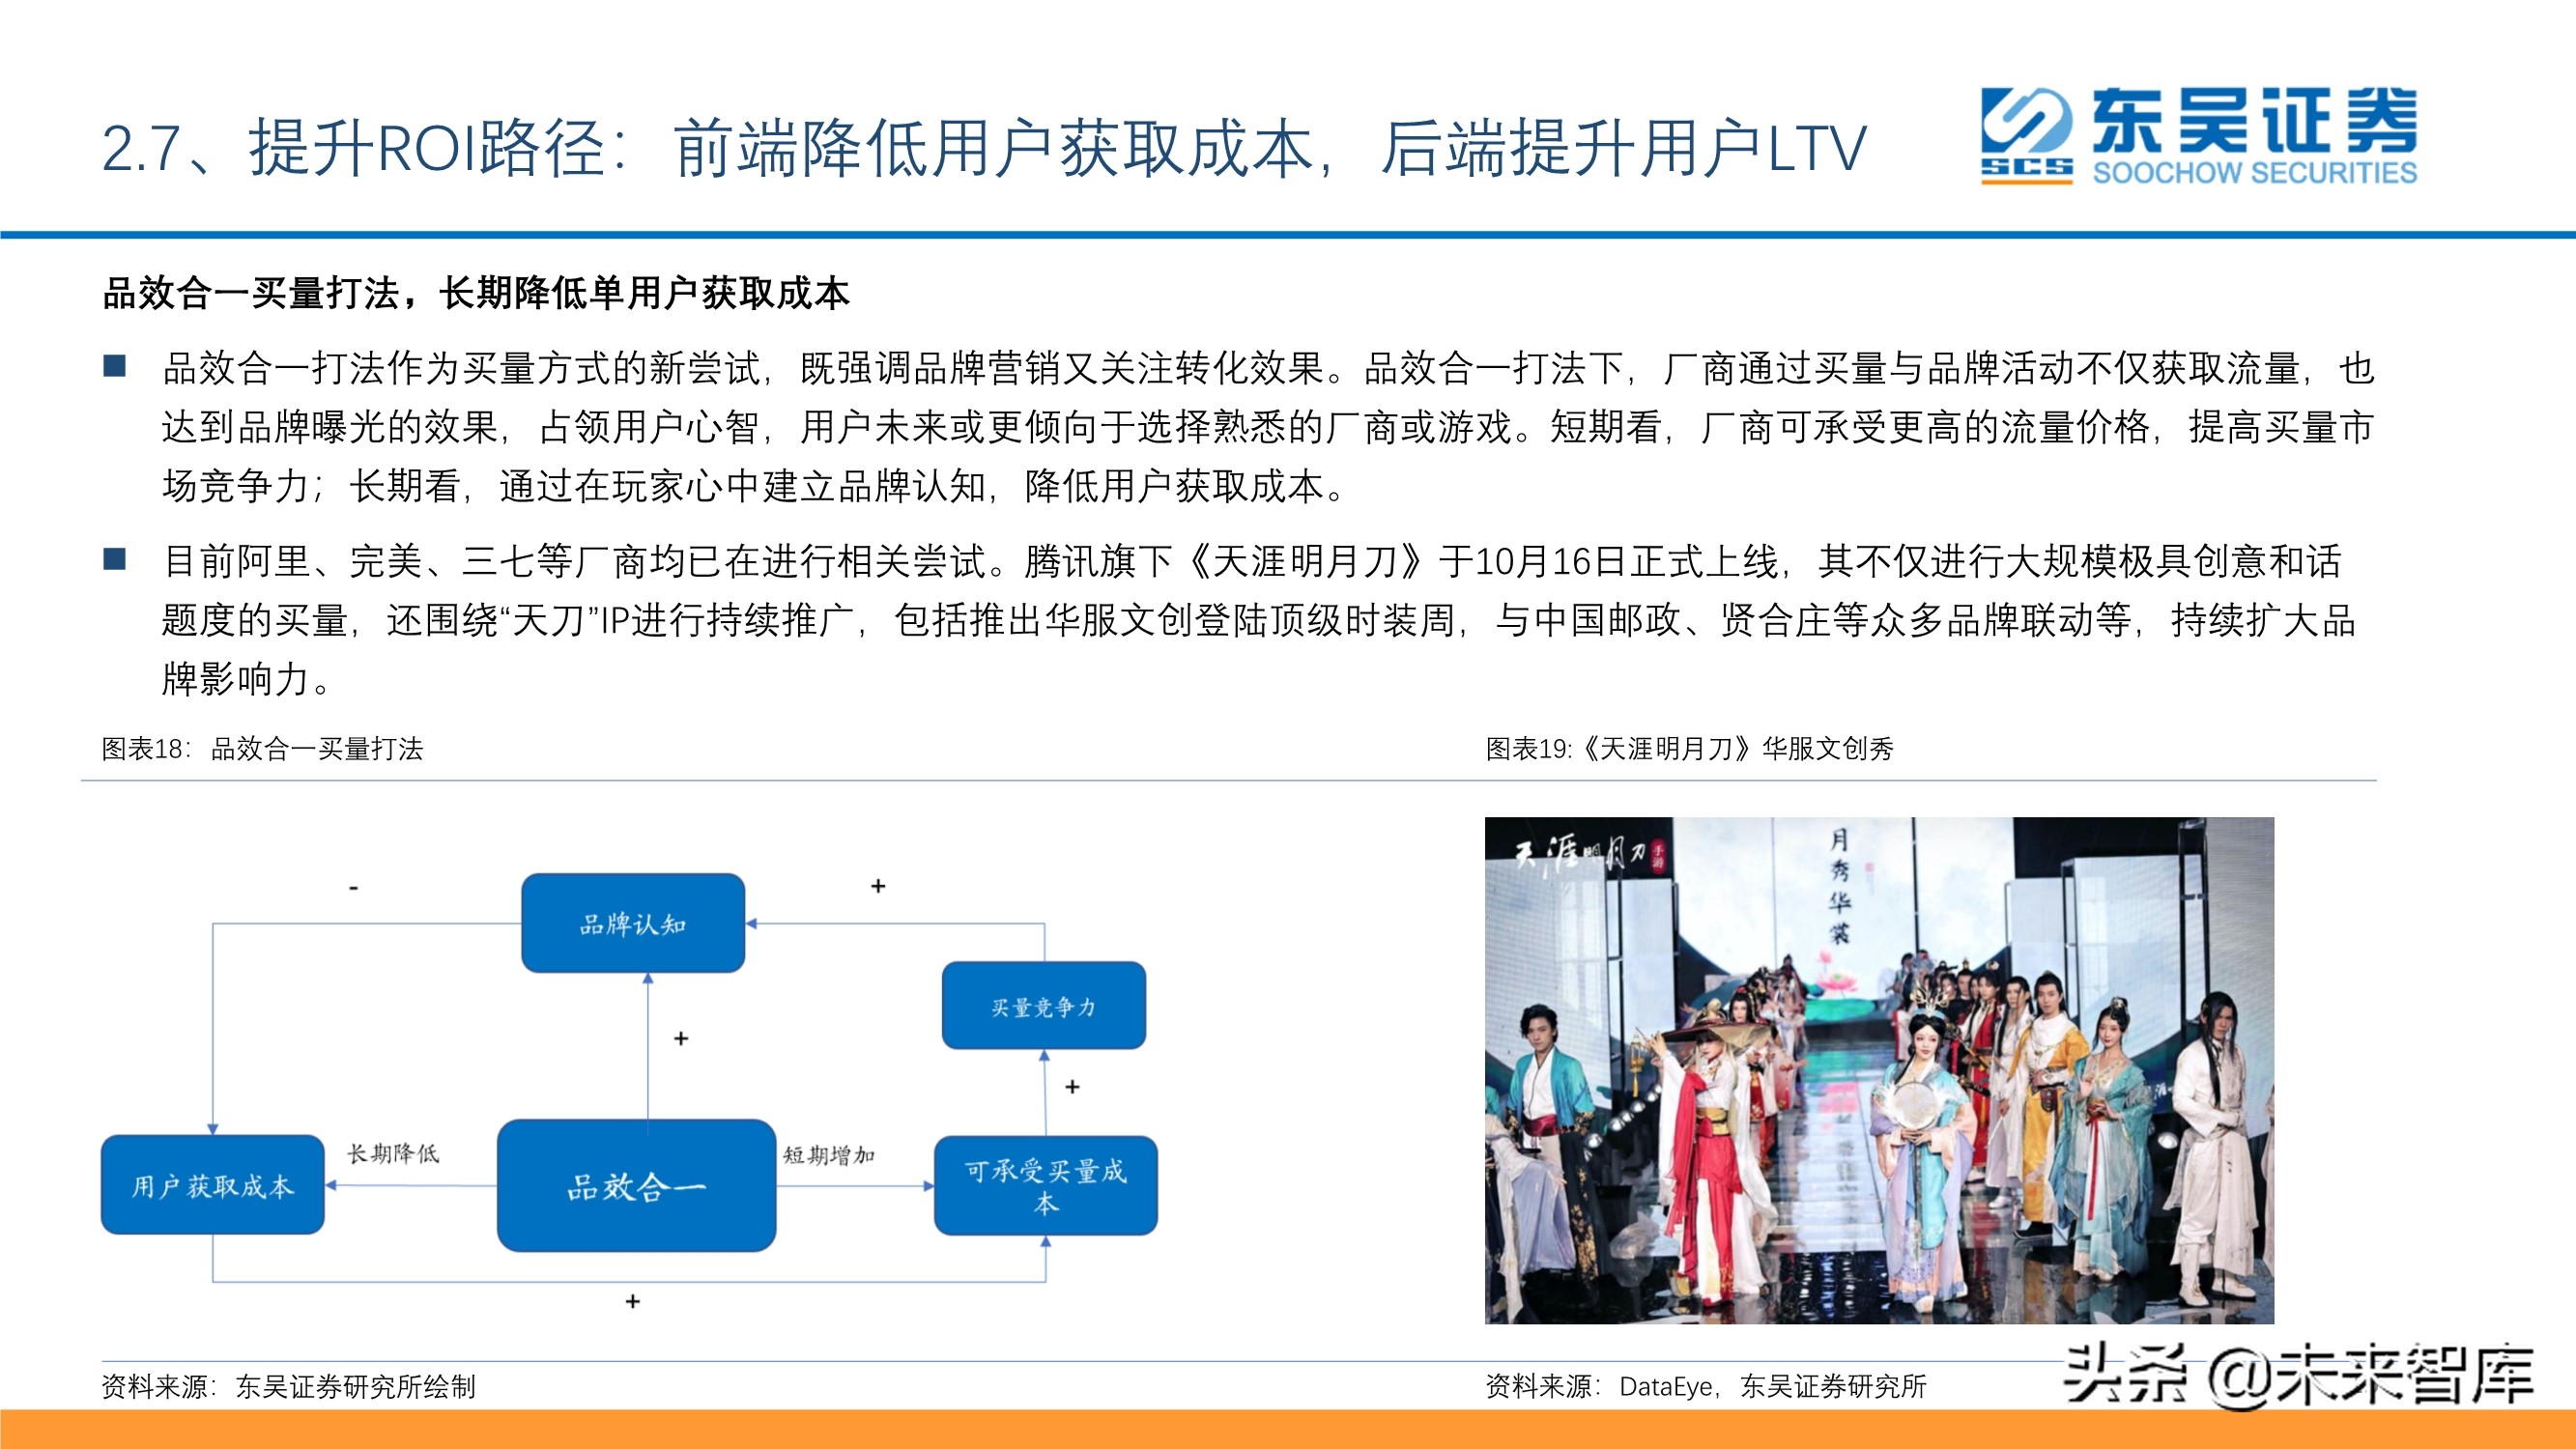The height and width of the screenshot is (1449, 2576).
Task: Click the 天涯明月刀 fashion show photo
Action: pos(1879,1070)
